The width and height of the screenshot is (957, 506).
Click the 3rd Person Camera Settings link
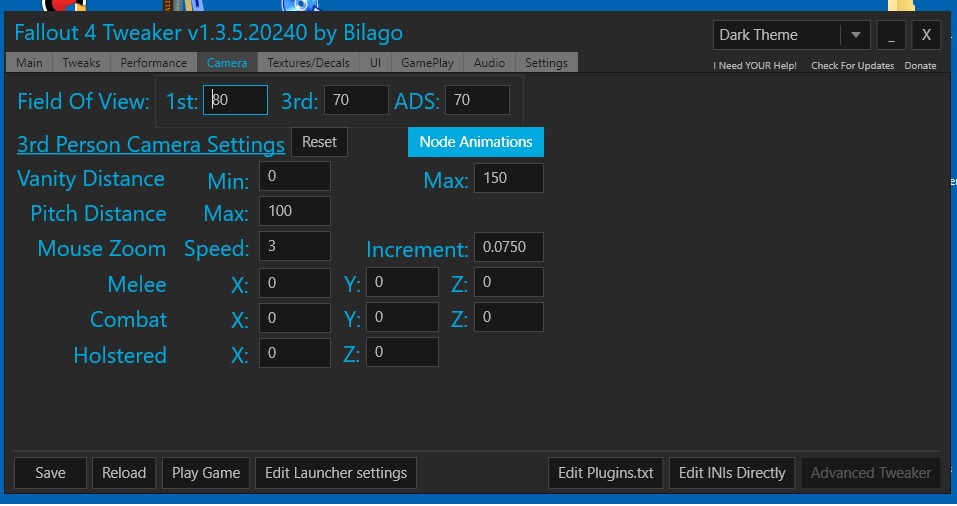click(x=151, y=145)
